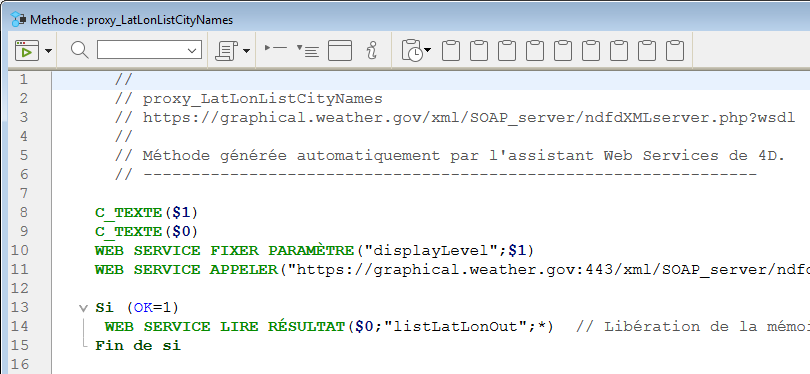The image size is (810, 374).
Task: Run the method with the green play icon
Action: [x=27, y=51]
